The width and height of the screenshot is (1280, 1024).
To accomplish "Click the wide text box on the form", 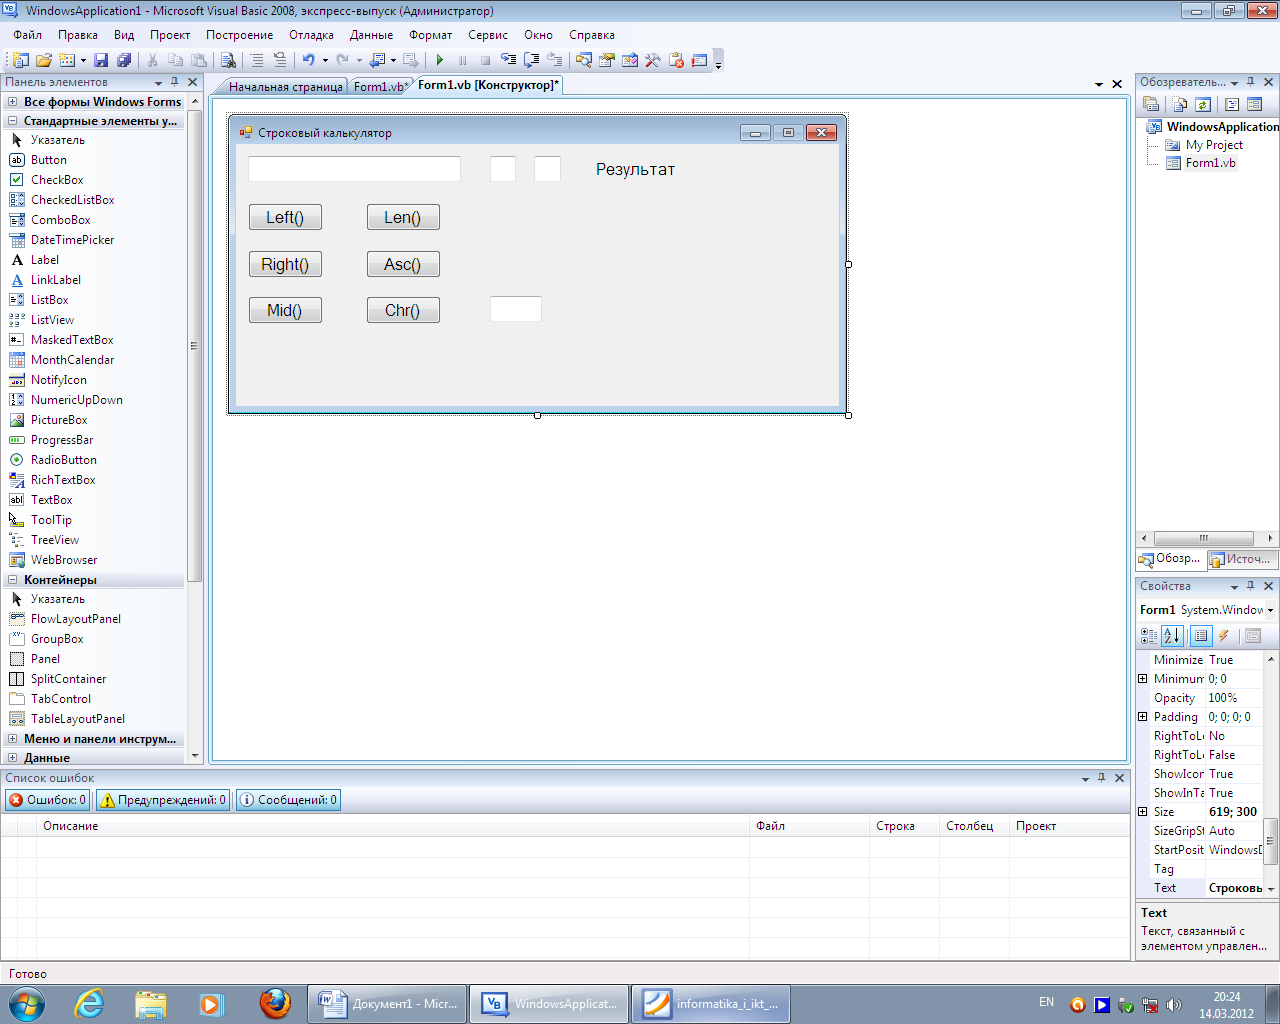I will (x=354, y=169).
